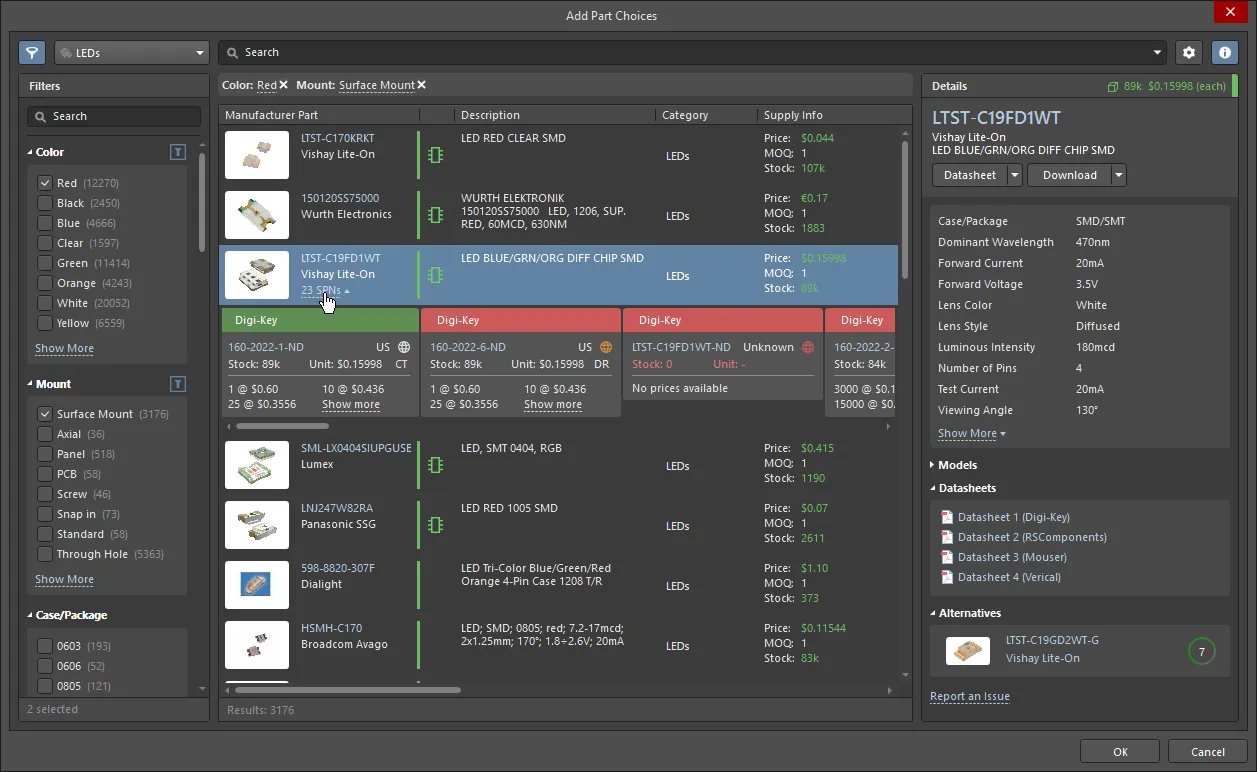The height and width of the screenshot is (772, 1257).
Task: Click the supplier cards horizontal scrollbar
Action: 283,426
